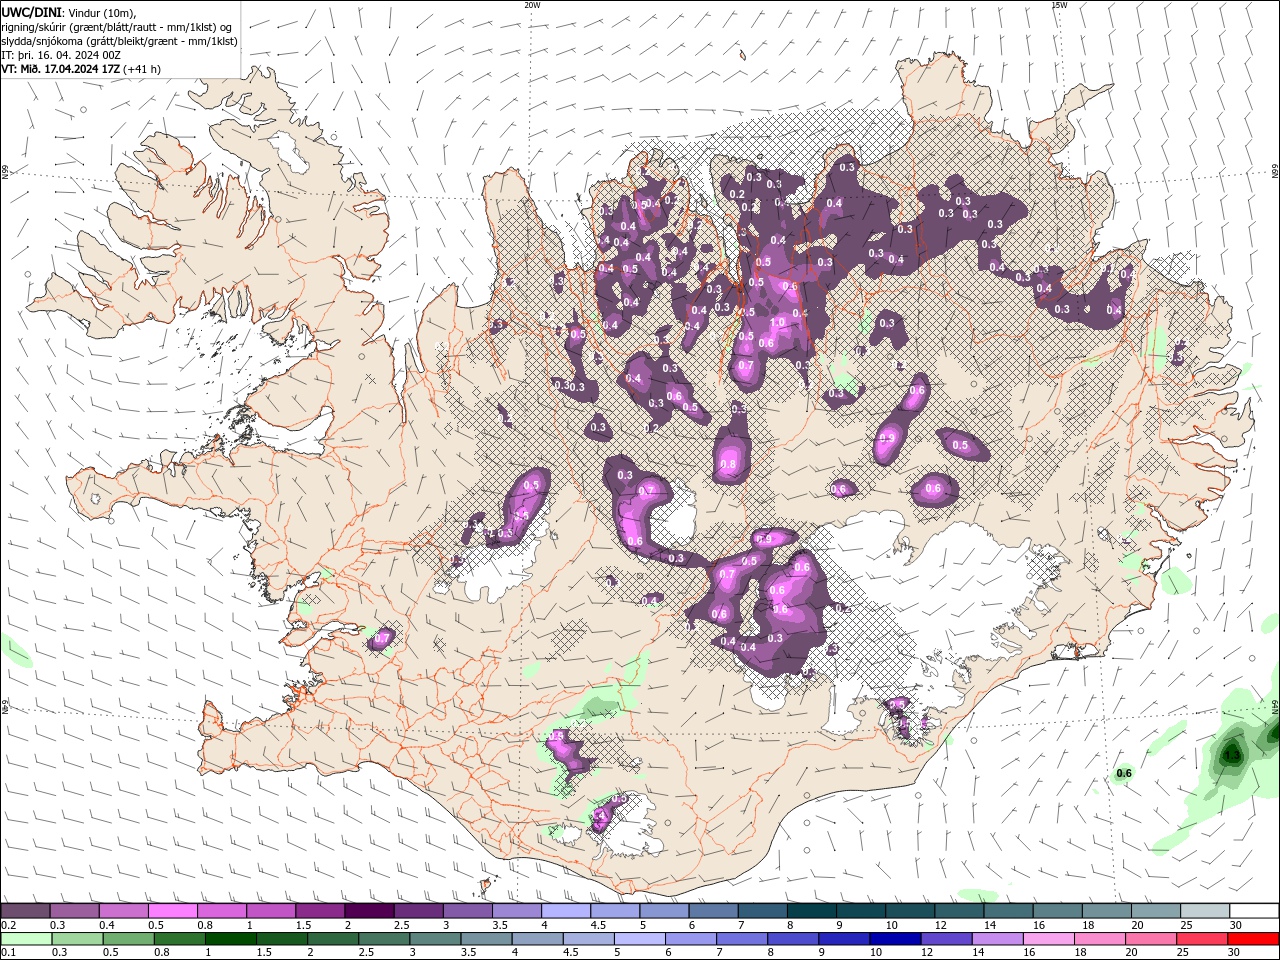Viewport: 1280px width, 960px height.
Task: Pick the pale grey 25 swatch in the top legend row
Action: point(1205,911)
